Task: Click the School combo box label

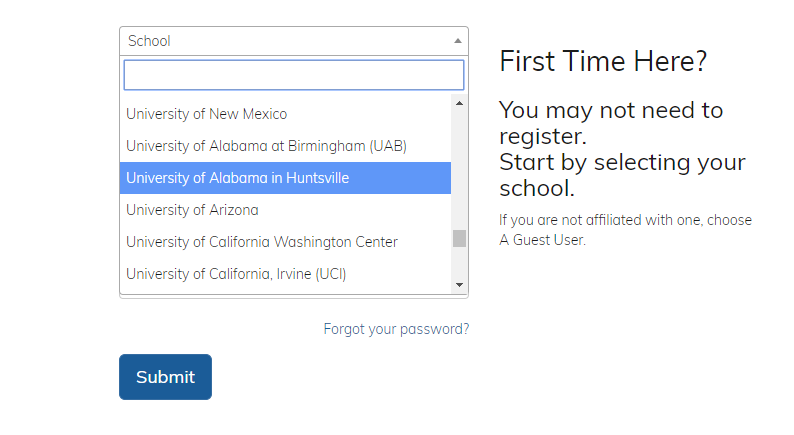Action: pos(149,41)
